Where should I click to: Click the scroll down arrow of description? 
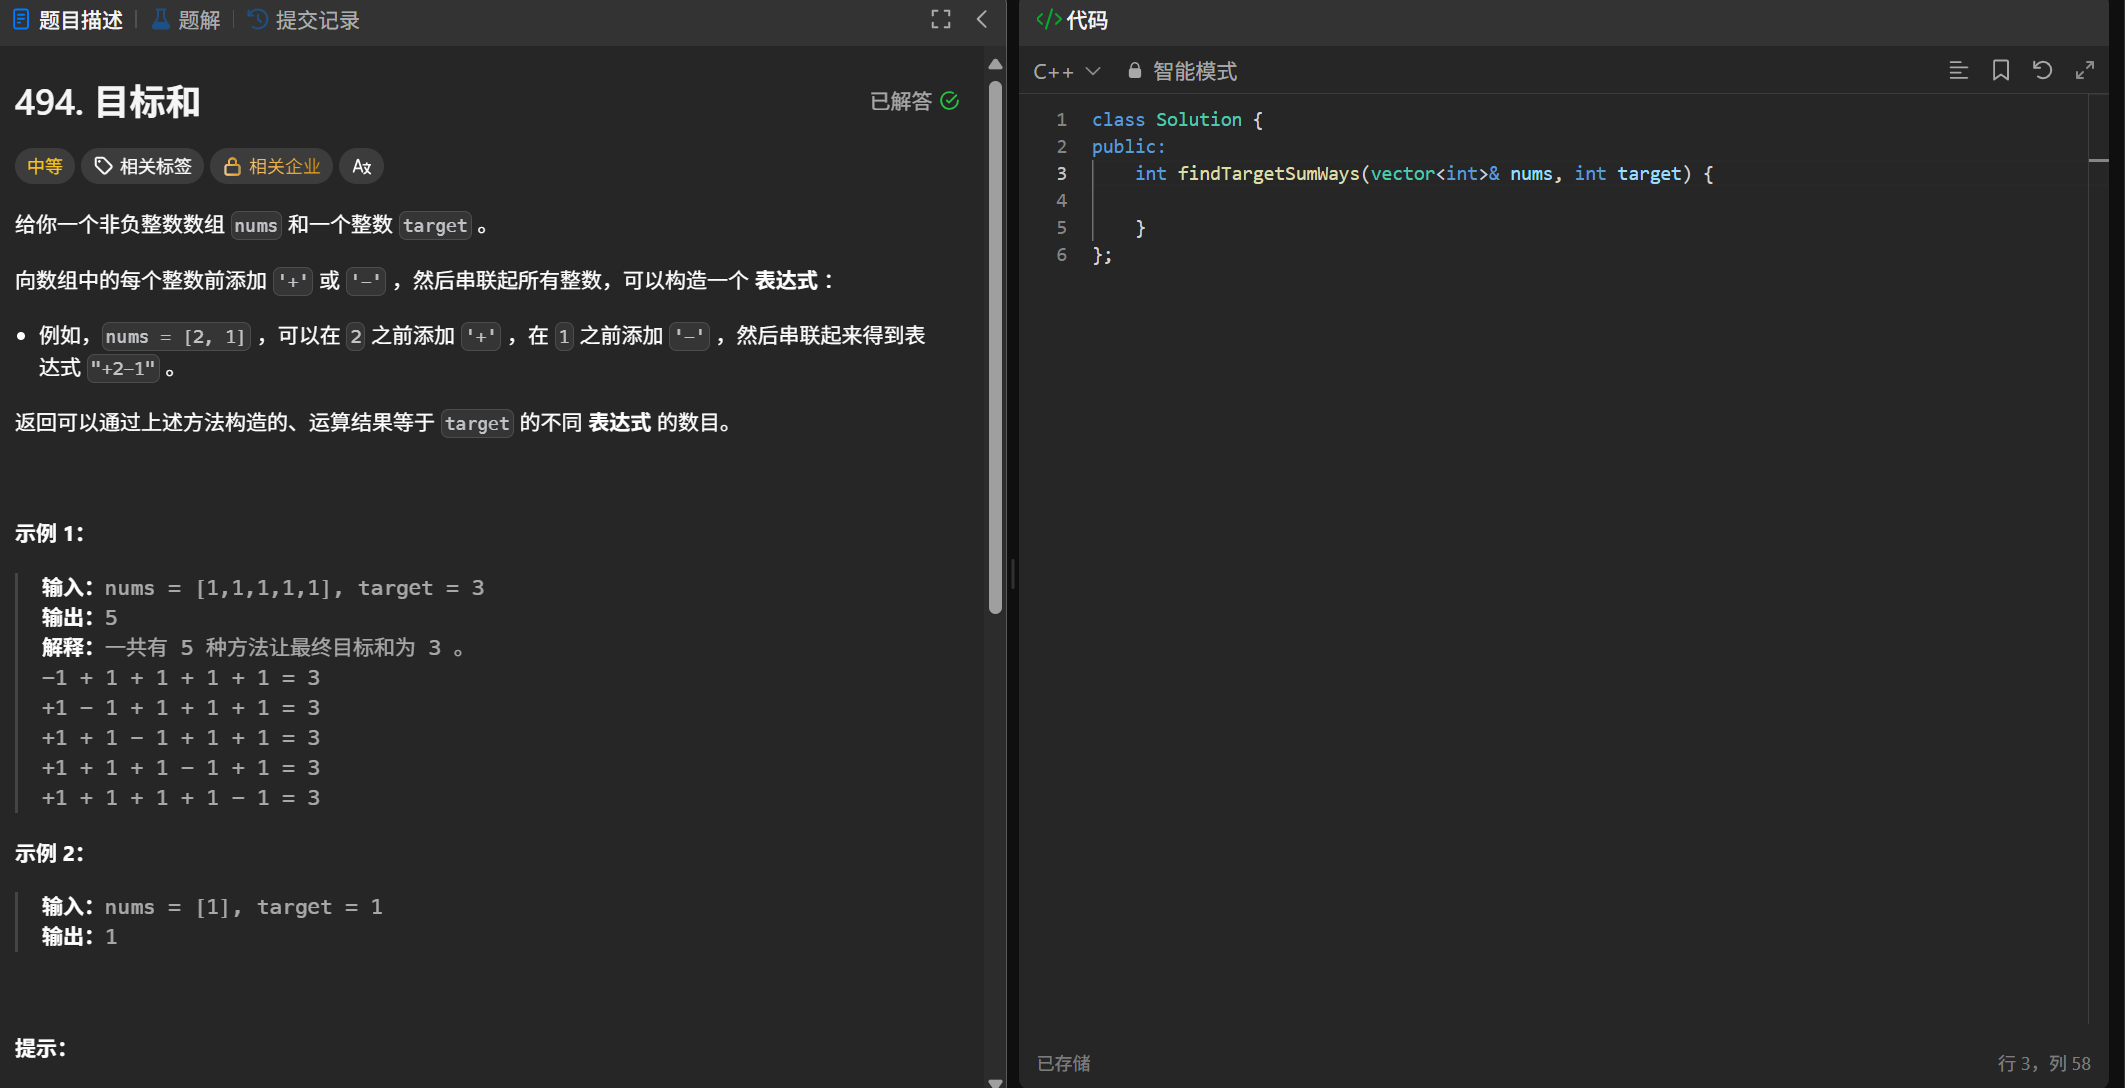(x=995, y=1081)
